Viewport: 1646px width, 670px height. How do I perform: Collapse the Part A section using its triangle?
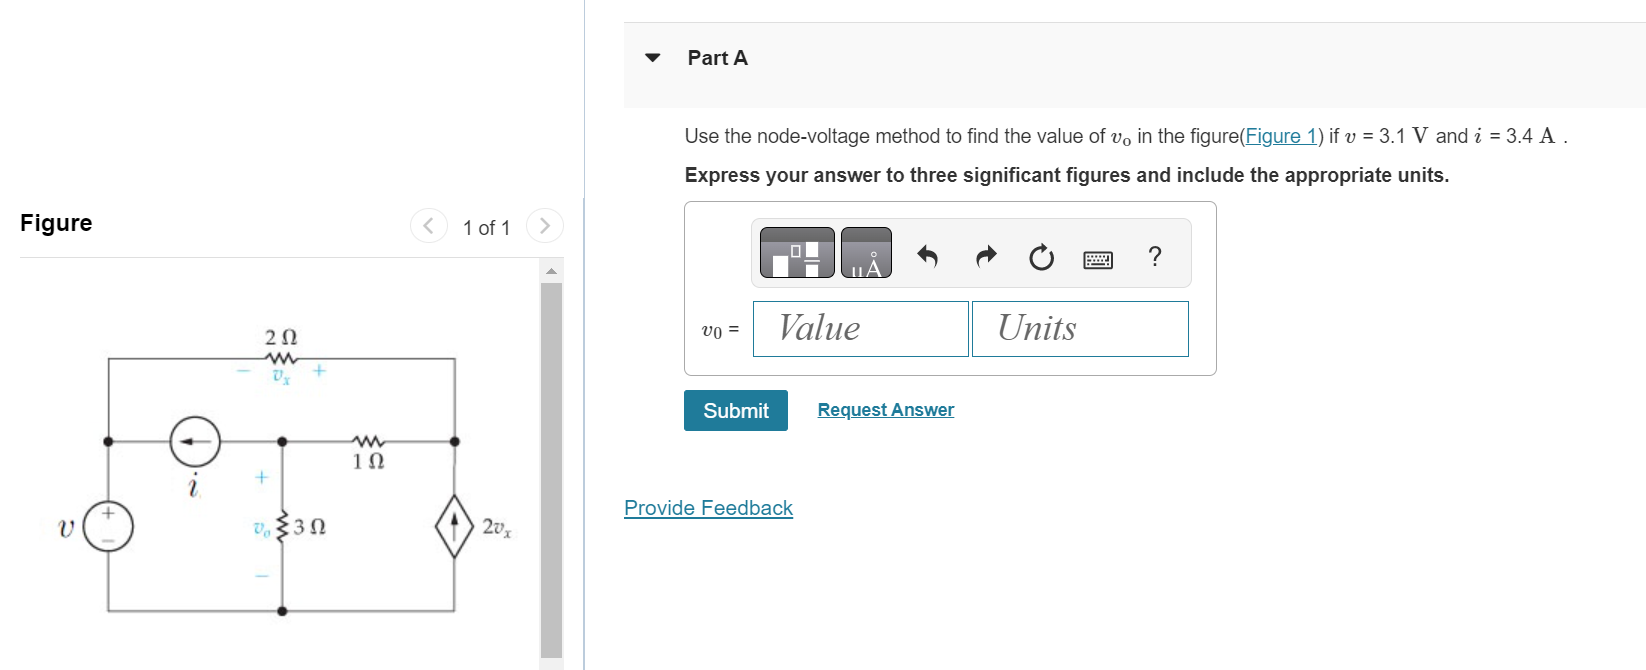pos(652,58)
